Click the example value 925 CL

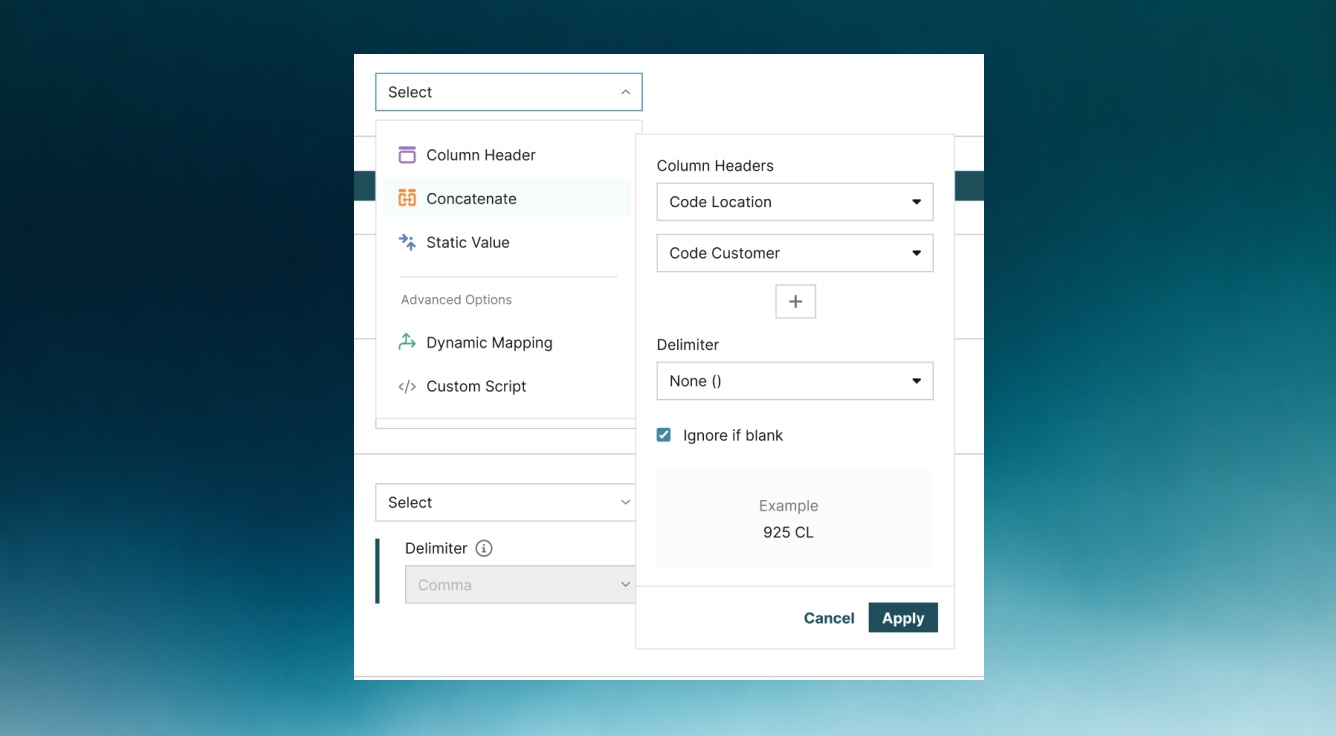coord(788,532)
